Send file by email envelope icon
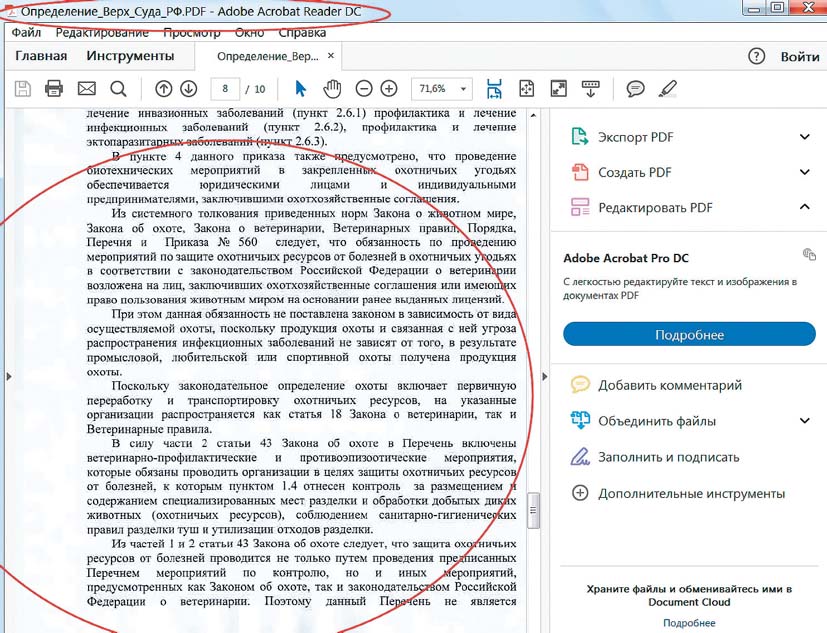The height and width of the screenshot is (633, 827). pyautogui.click(x=86, y=89)
